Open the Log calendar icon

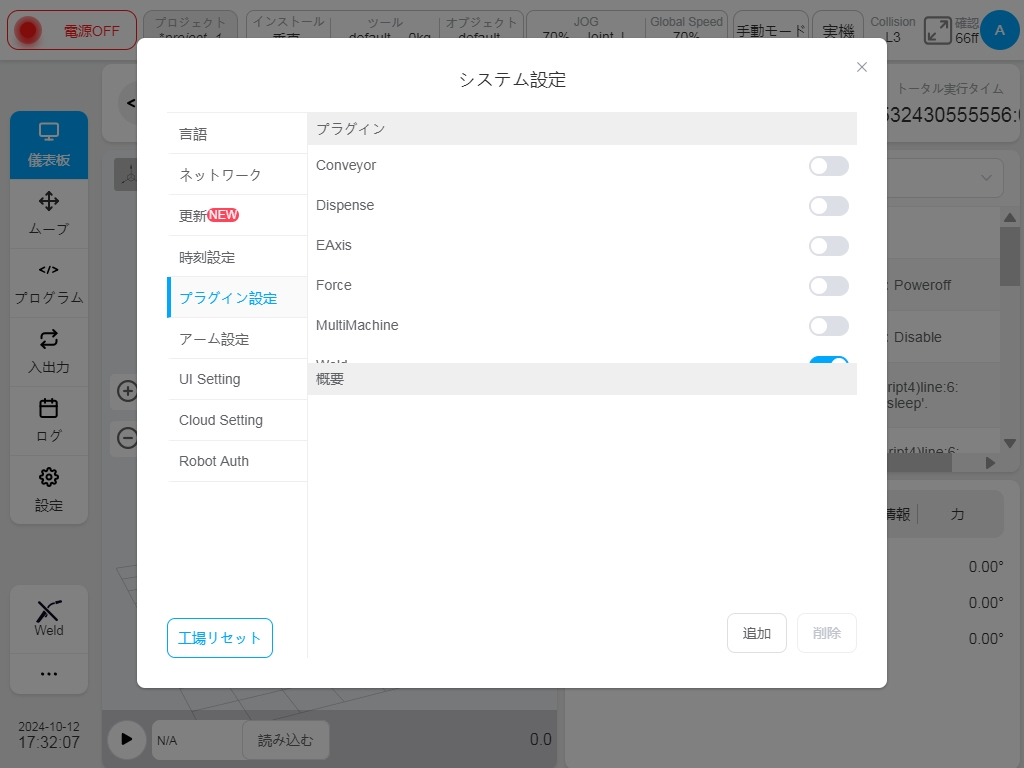click(49, 408)
